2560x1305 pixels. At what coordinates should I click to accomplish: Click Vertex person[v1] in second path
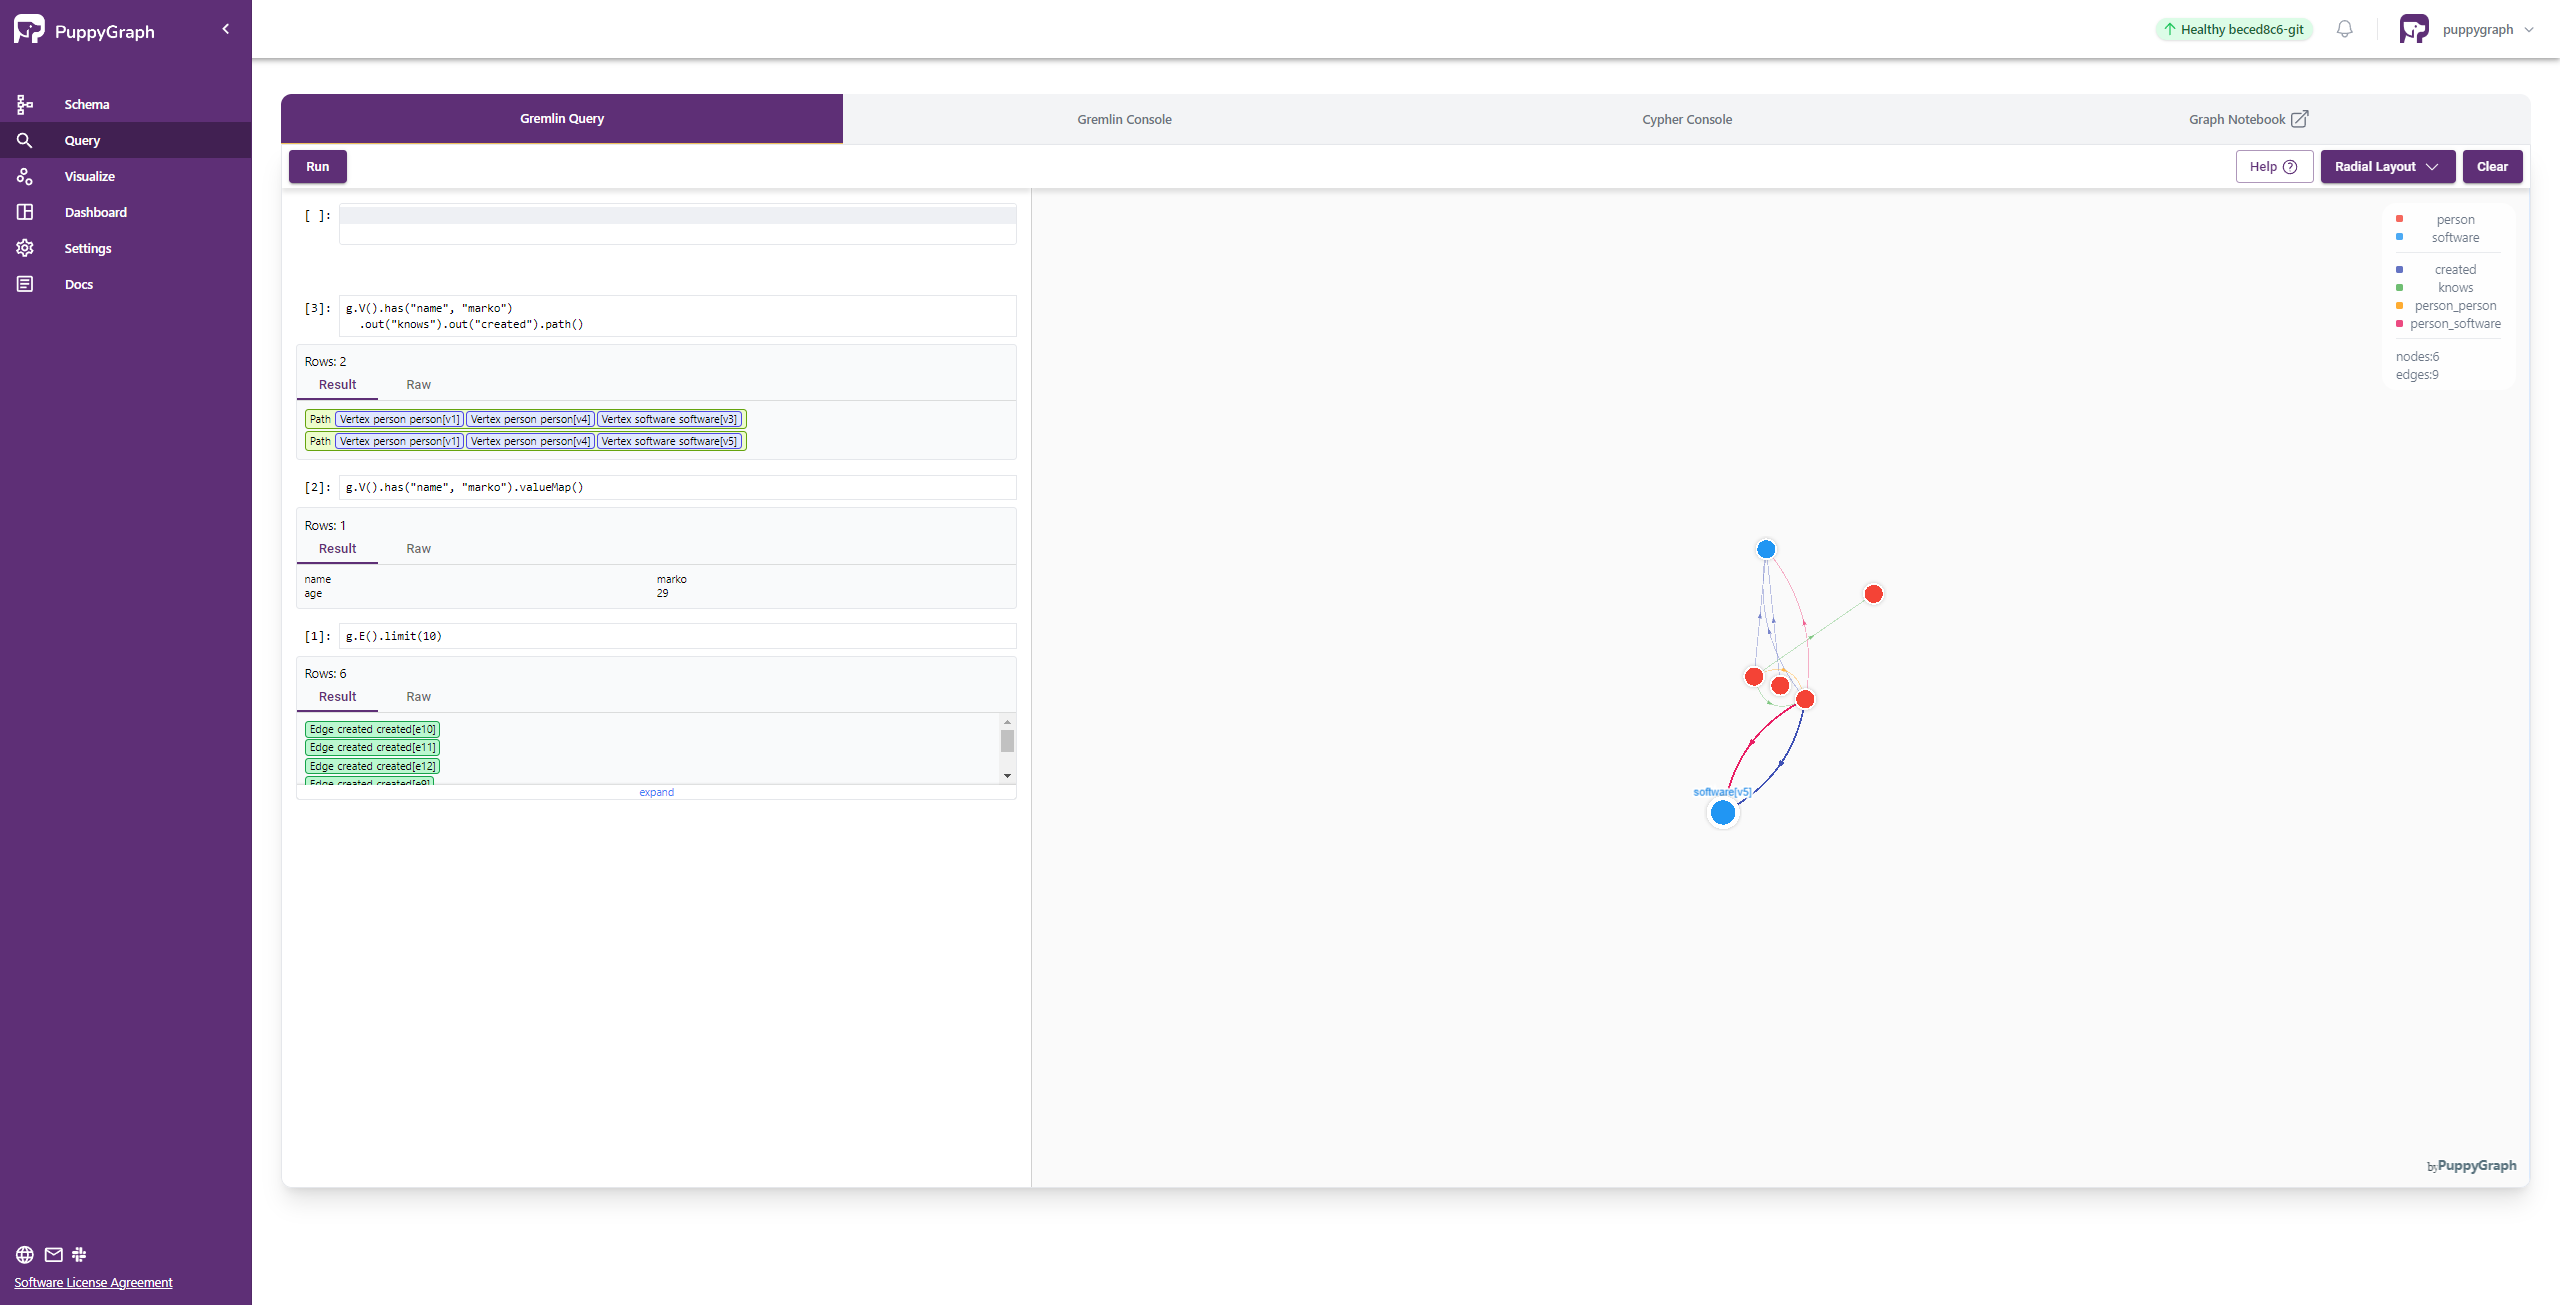[399, 441]
